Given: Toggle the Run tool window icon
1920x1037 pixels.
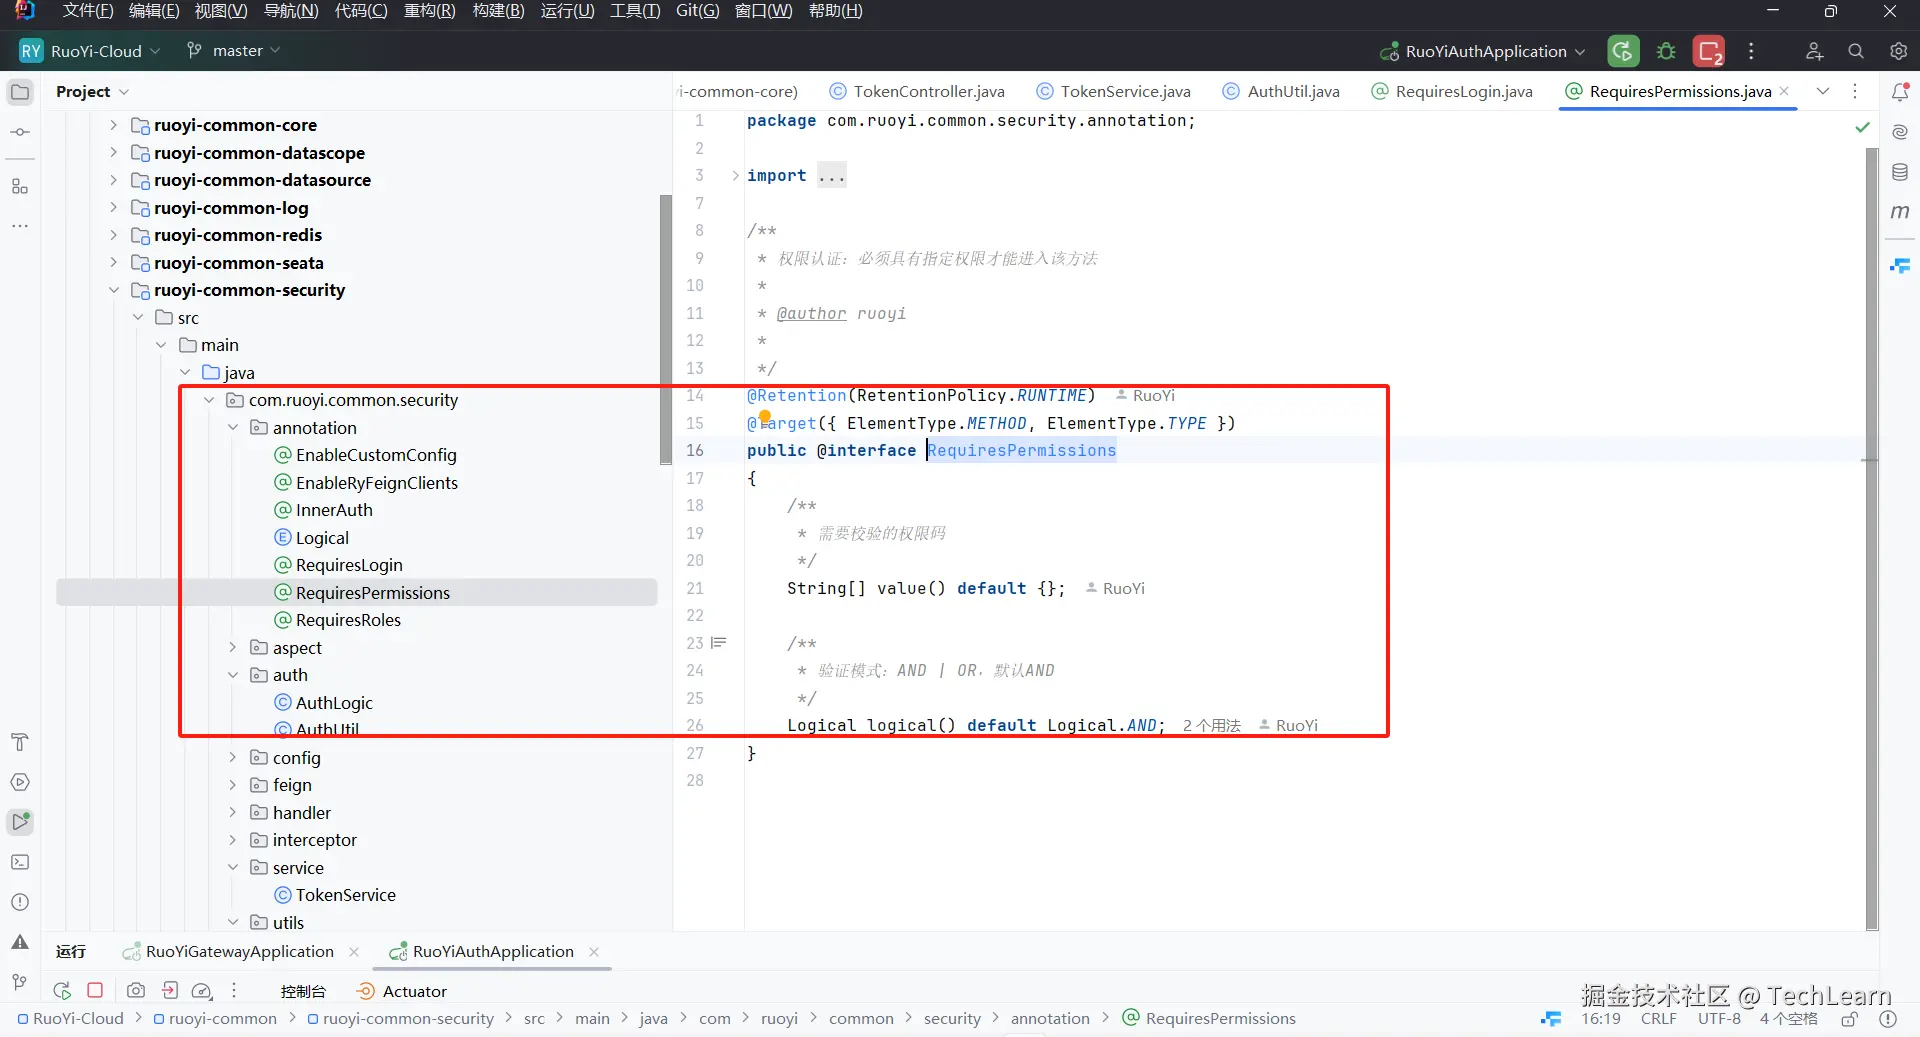Looking at the screenshot, I should click(x=20, y=822).
